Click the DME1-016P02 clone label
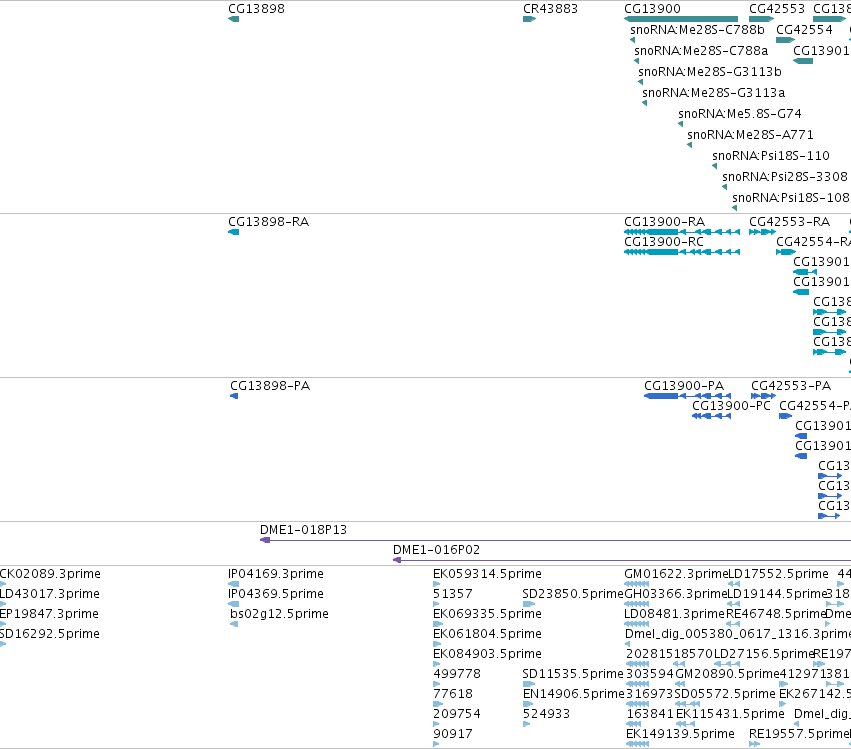Image resolution: width=851 pixels, height=749 pixels. click(x=436, y=550)
